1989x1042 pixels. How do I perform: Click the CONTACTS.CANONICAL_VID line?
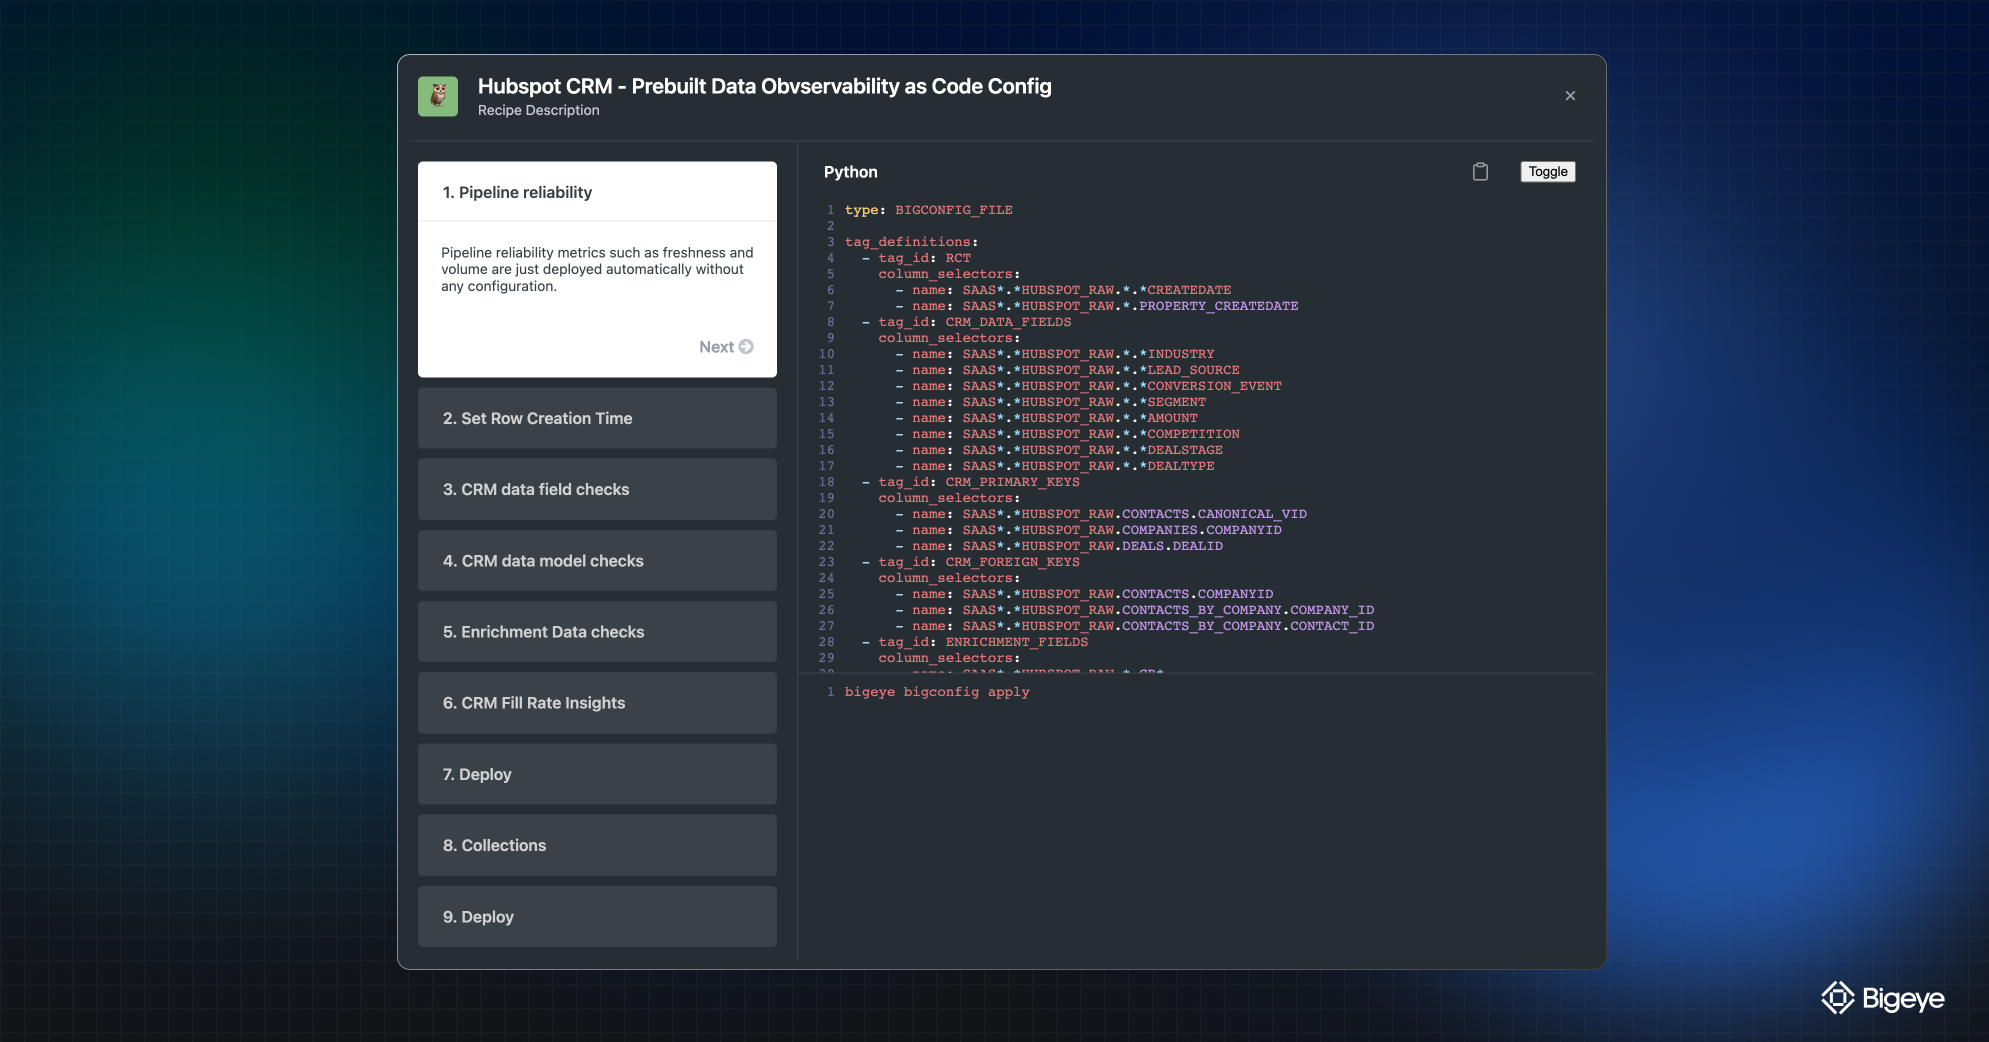1101,514
